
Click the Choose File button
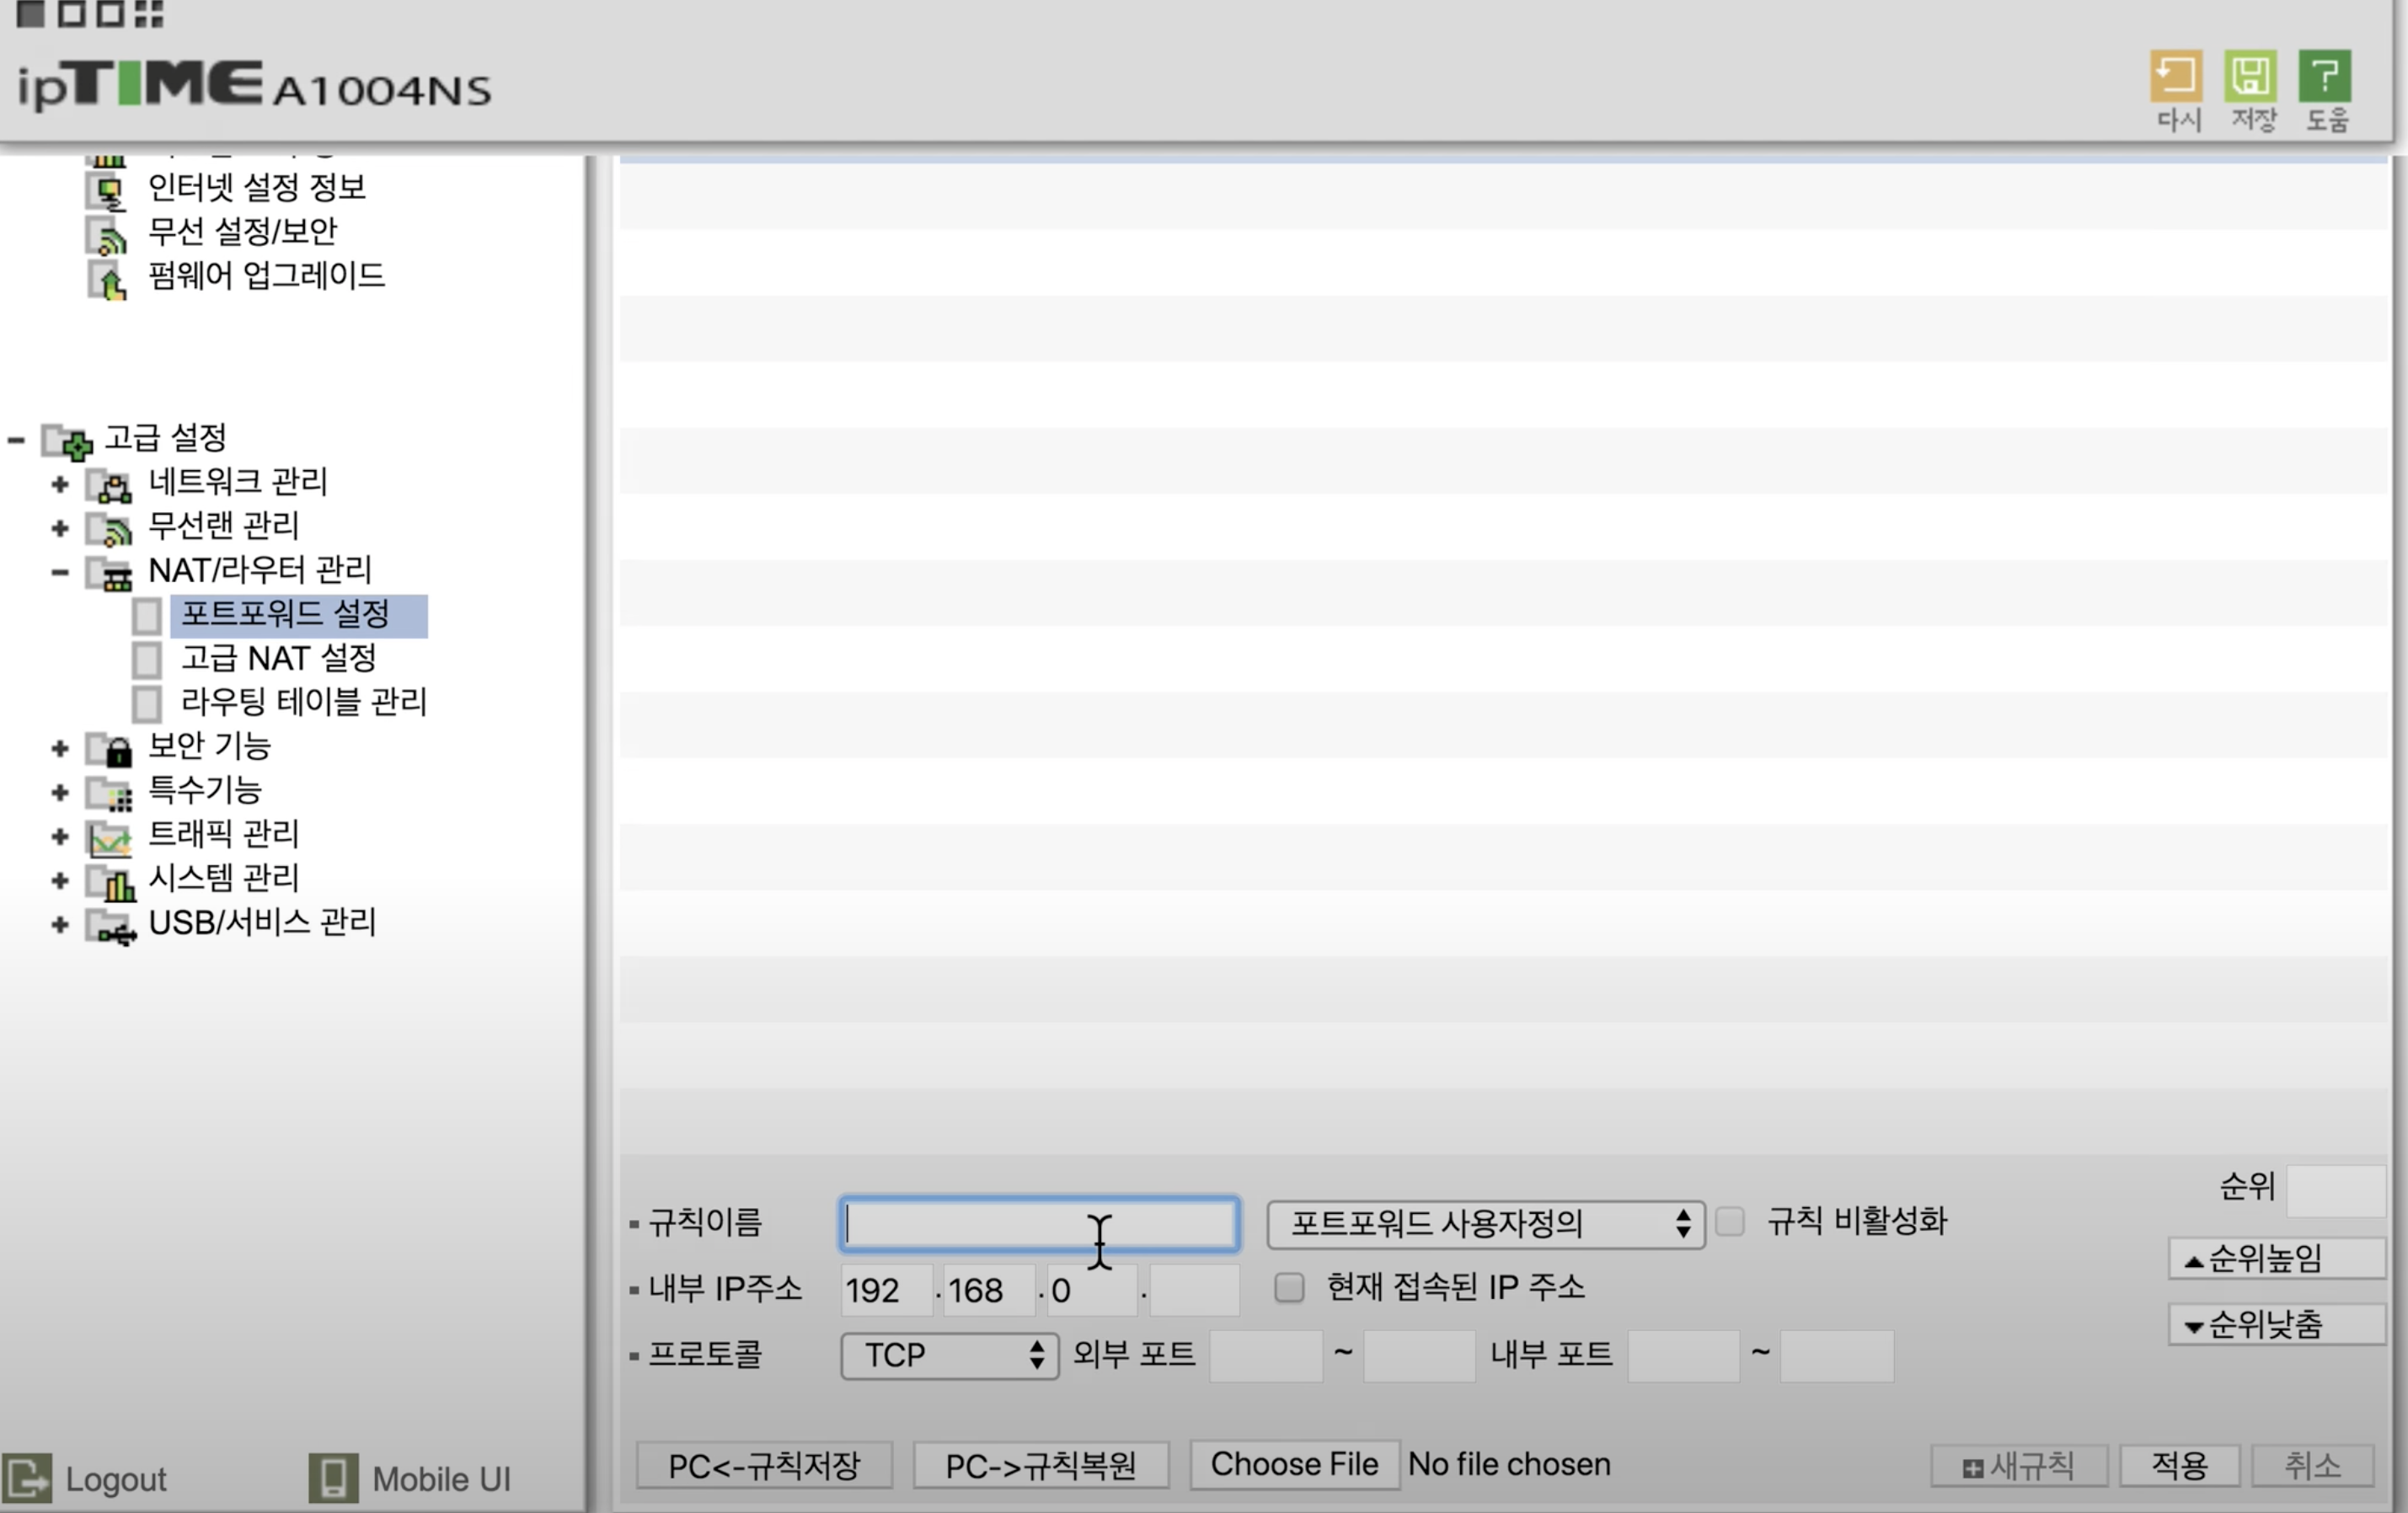pyautogui.click(x=1294, y=1464)
